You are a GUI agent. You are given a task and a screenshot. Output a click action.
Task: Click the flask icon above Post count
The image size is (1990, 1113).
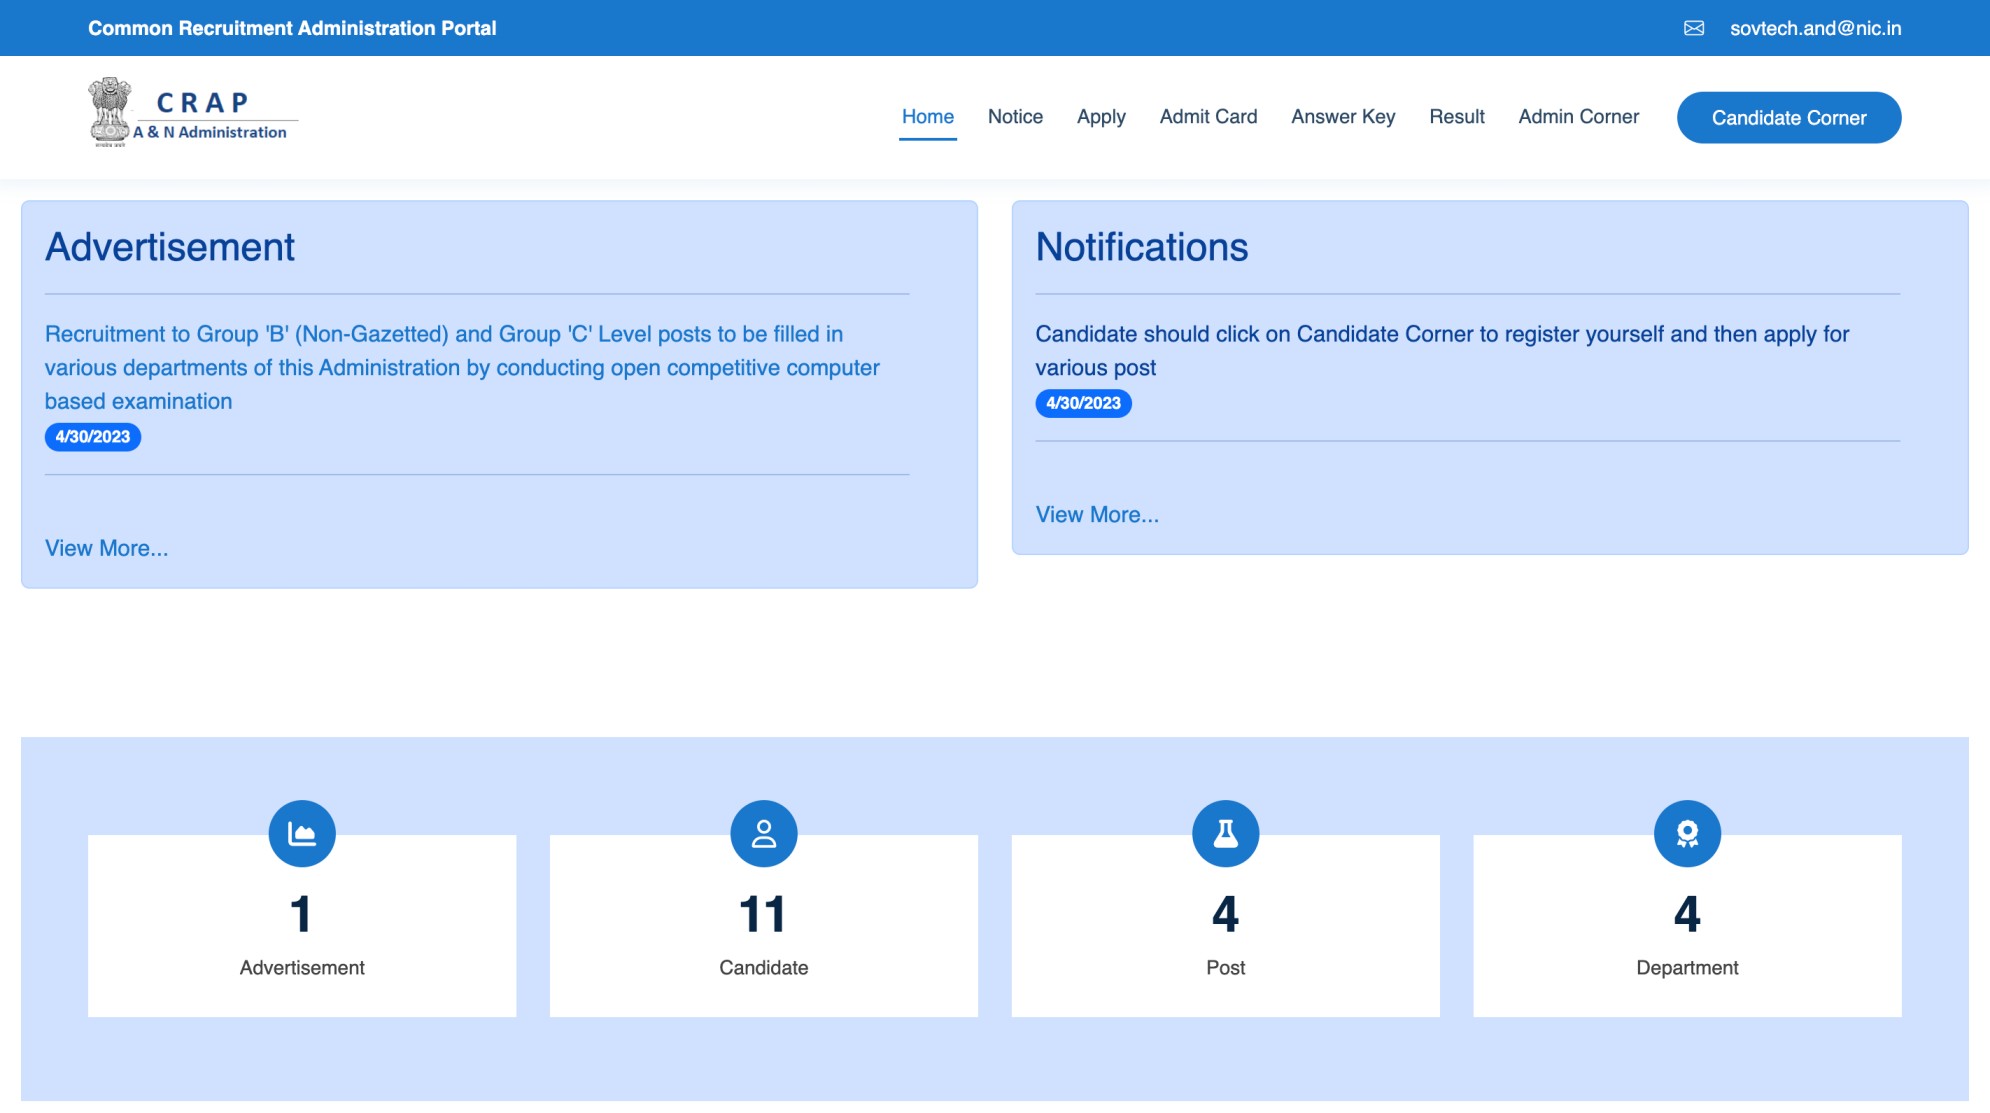click(x=1226, y=833)
